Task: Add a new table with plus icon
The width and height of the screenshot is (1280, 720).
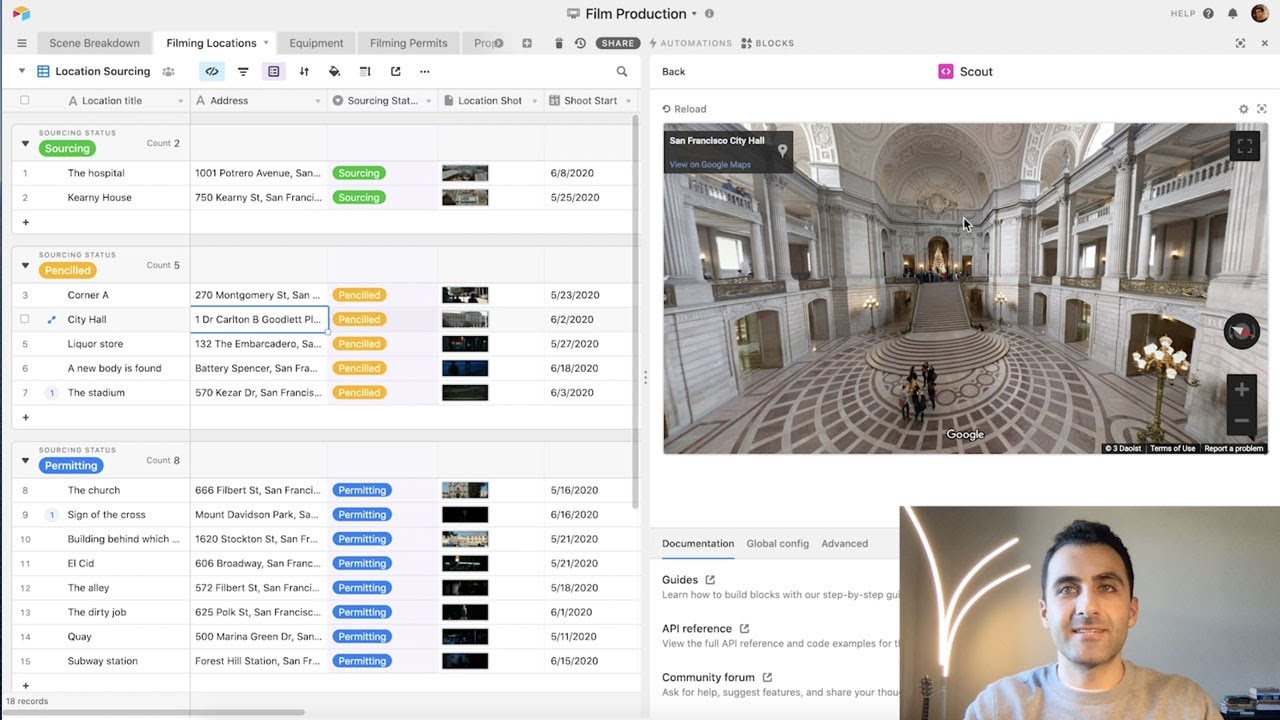Action: (527, 43)
